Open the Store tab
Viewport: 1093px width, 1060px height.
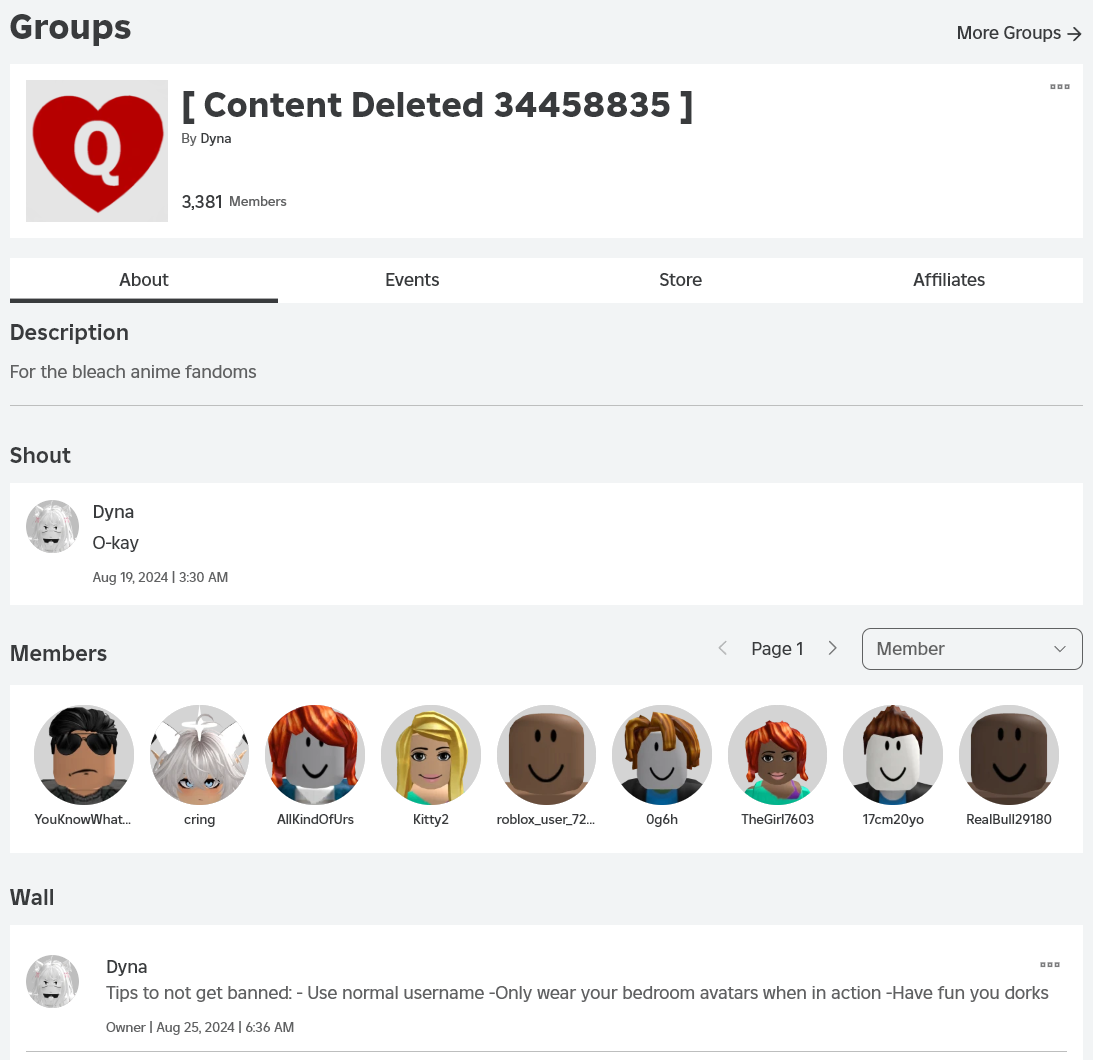[x=680, y=280]
